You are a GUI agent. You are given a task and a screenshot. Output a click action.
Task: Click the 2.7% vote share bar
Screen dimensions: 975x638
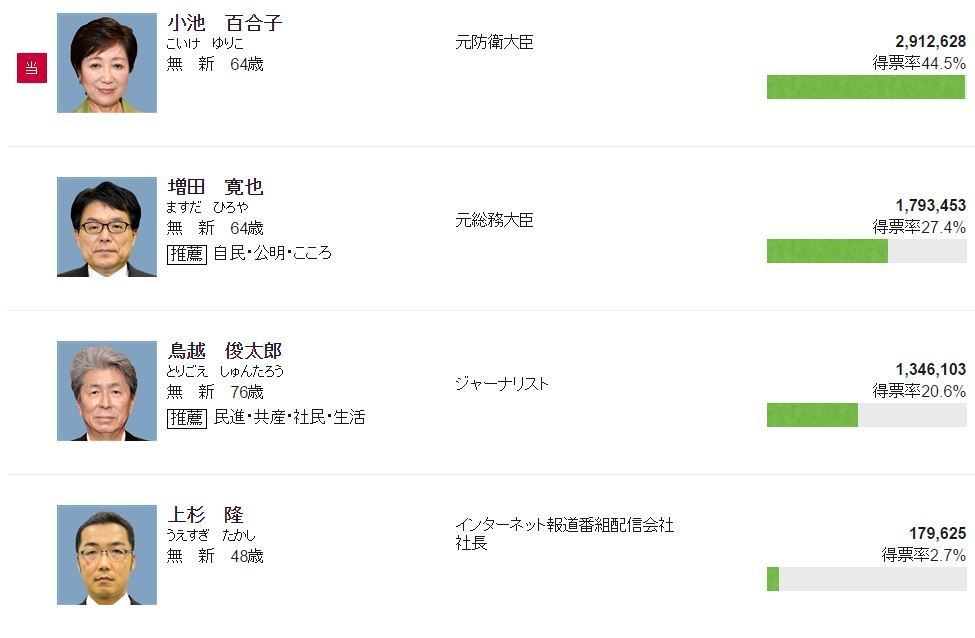coord(866,579)
